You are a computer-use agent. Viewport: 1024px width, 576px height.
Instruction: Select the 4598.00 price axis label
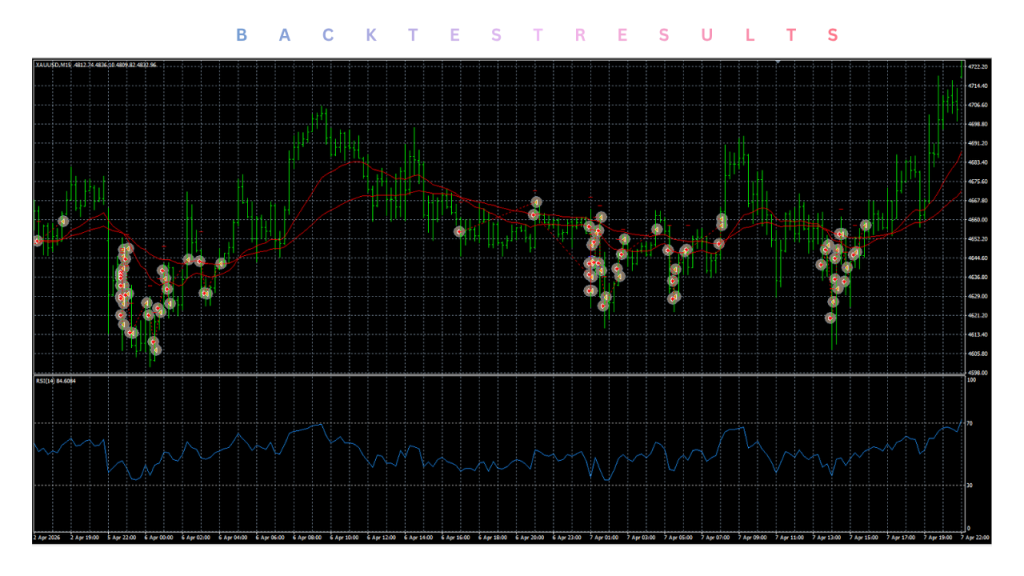[978, 373]
